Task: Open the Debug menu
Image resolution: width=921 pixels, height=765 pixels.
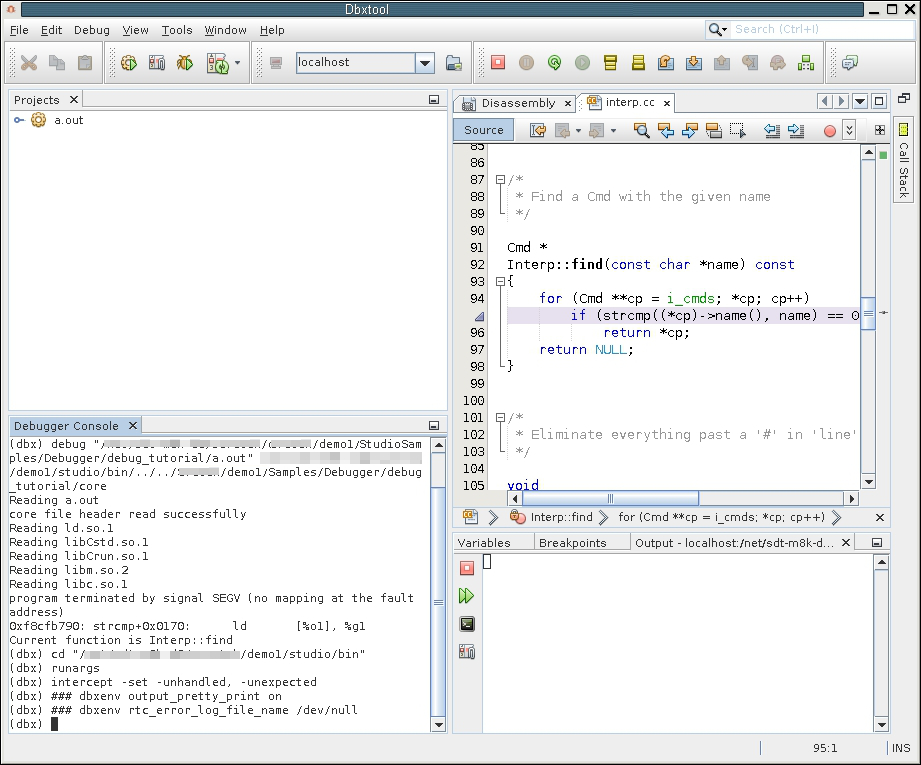Action: click(x=92, y=30)
